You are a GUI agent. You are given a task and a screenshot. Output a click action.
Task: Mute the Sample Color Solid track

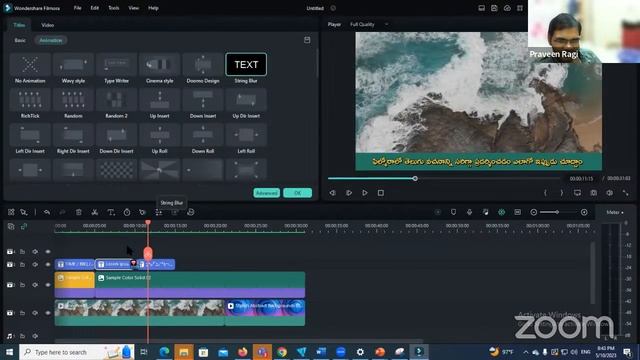[35, 284]
